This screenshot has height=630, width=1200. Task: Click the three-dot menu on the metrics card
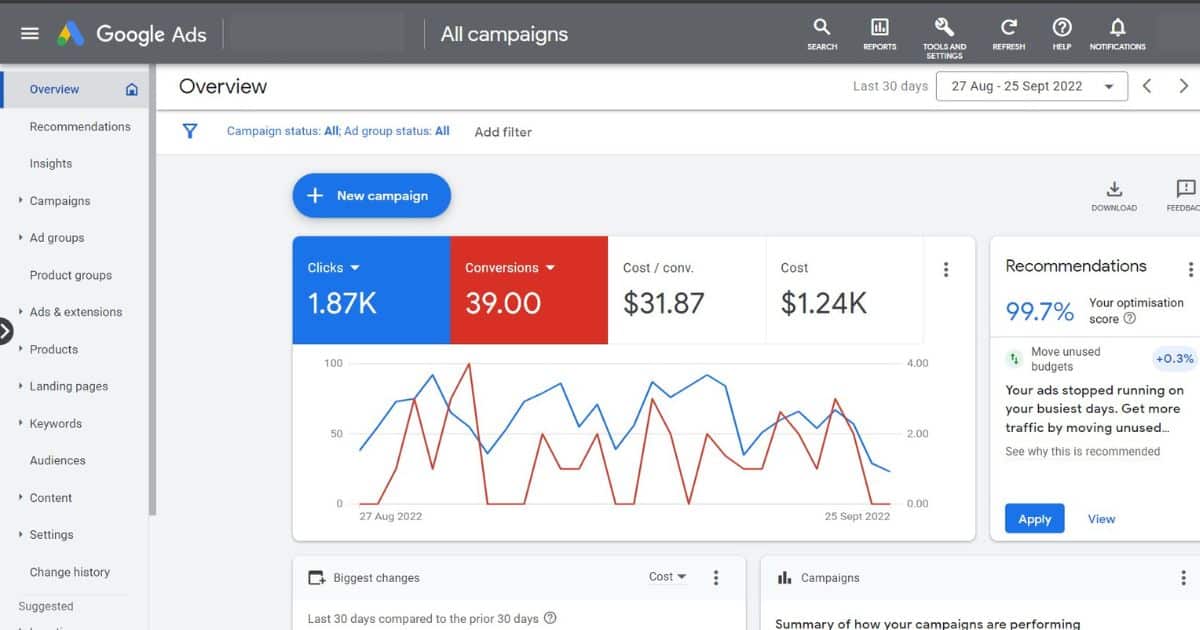[946, 268]
